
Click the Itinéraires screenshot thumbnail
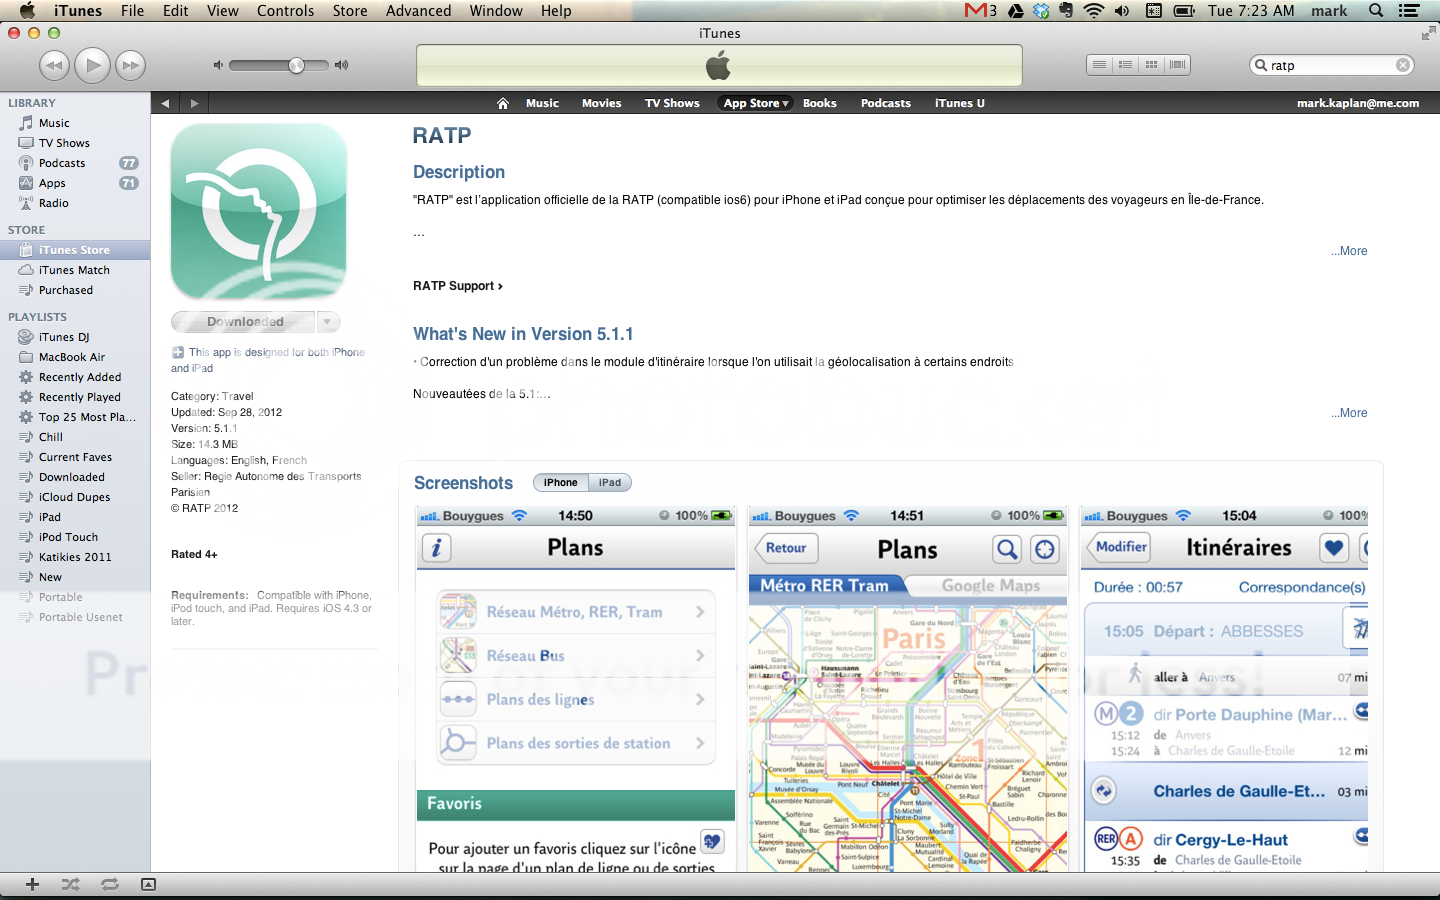pos(1225,689)
